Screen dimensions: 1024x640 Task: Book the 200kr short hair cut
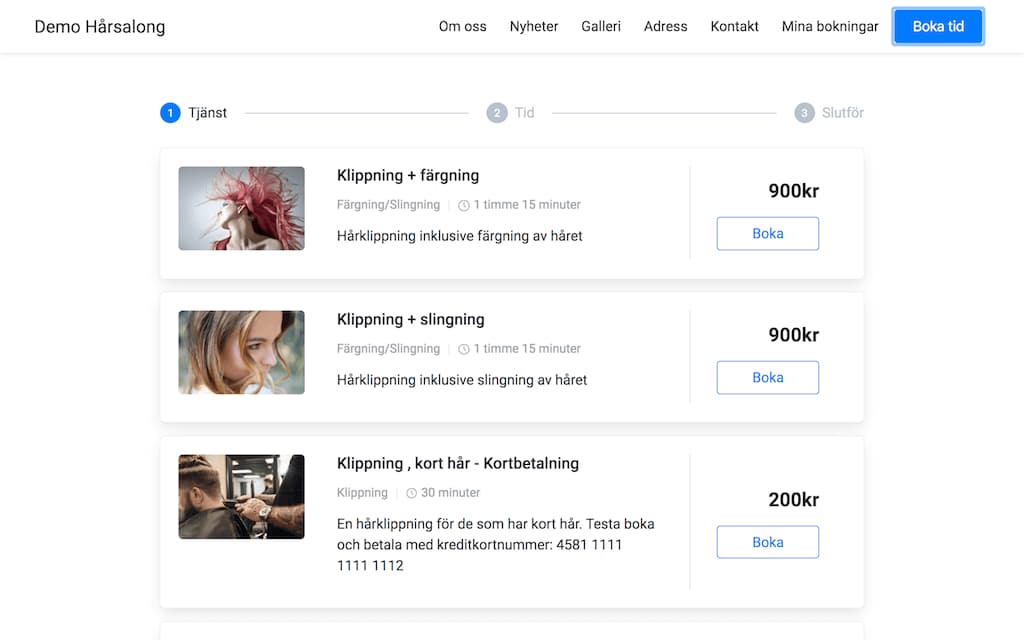click(767, 542)
